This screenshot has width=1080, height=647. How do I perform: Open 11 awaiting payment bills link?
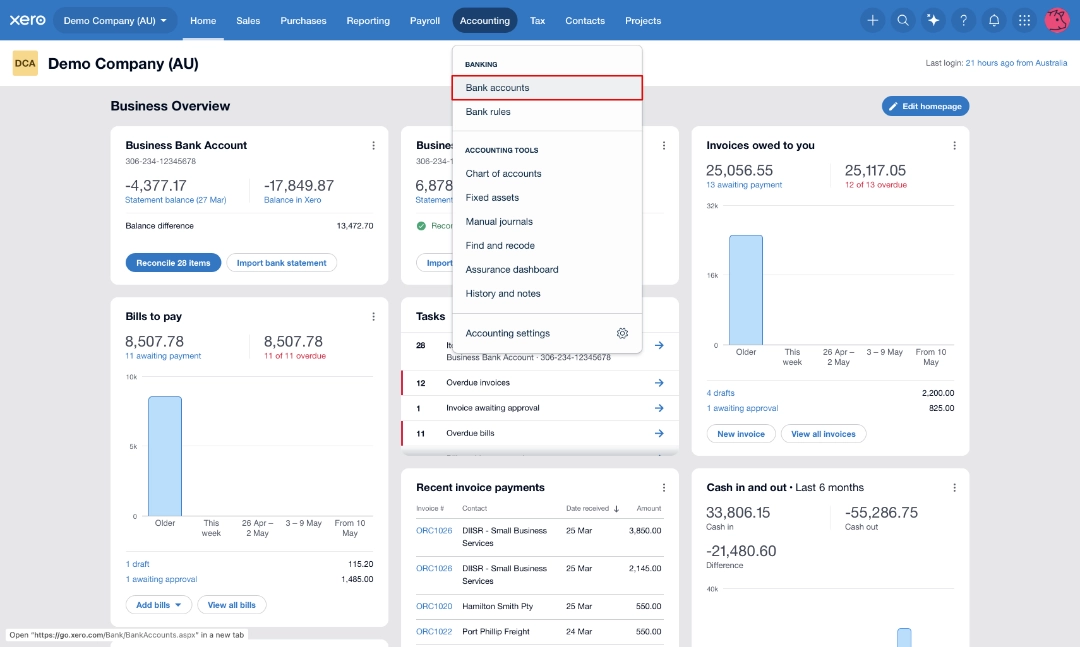pos(163,356)
